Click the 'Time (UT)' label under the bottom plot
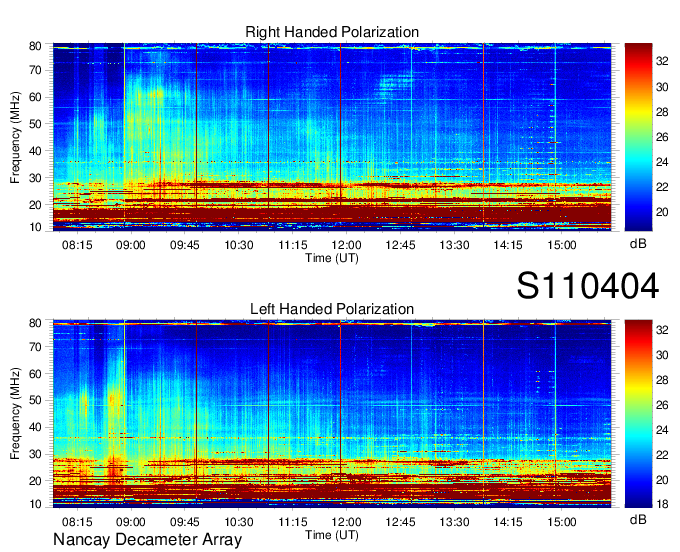680x552 pixels. tap(332, 535)
